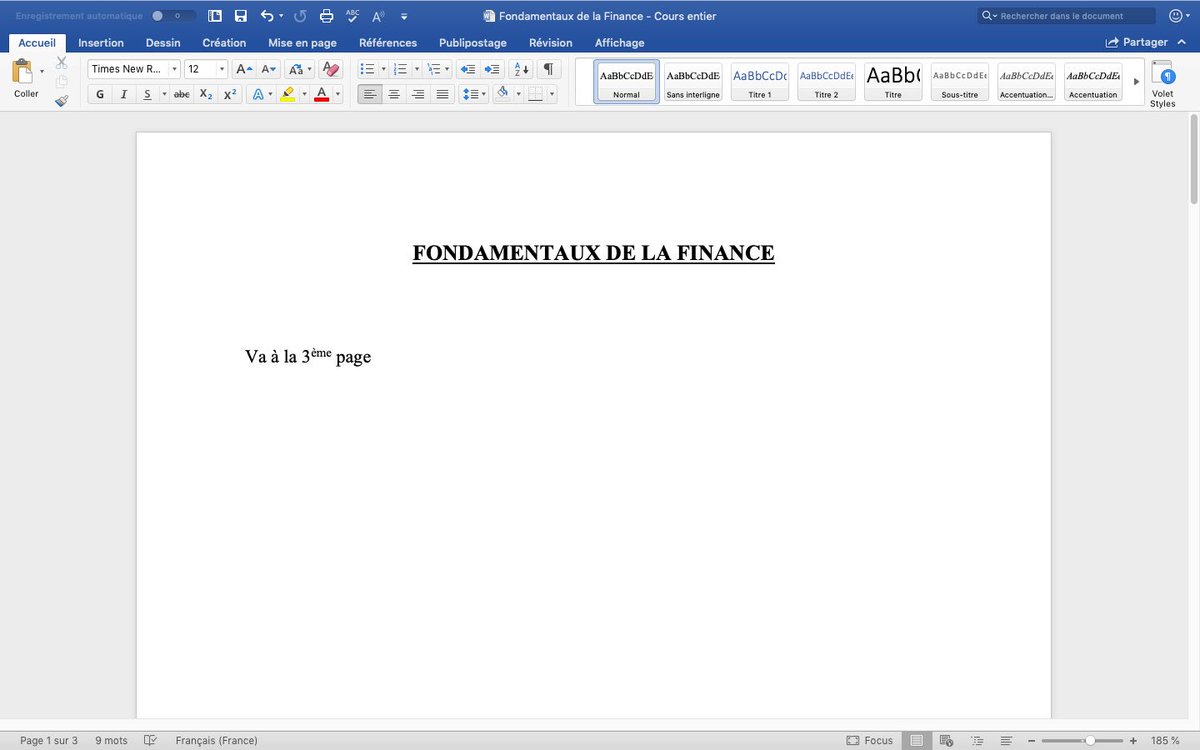
Task: Open the Dessin tab
Action: coord(163,43)
